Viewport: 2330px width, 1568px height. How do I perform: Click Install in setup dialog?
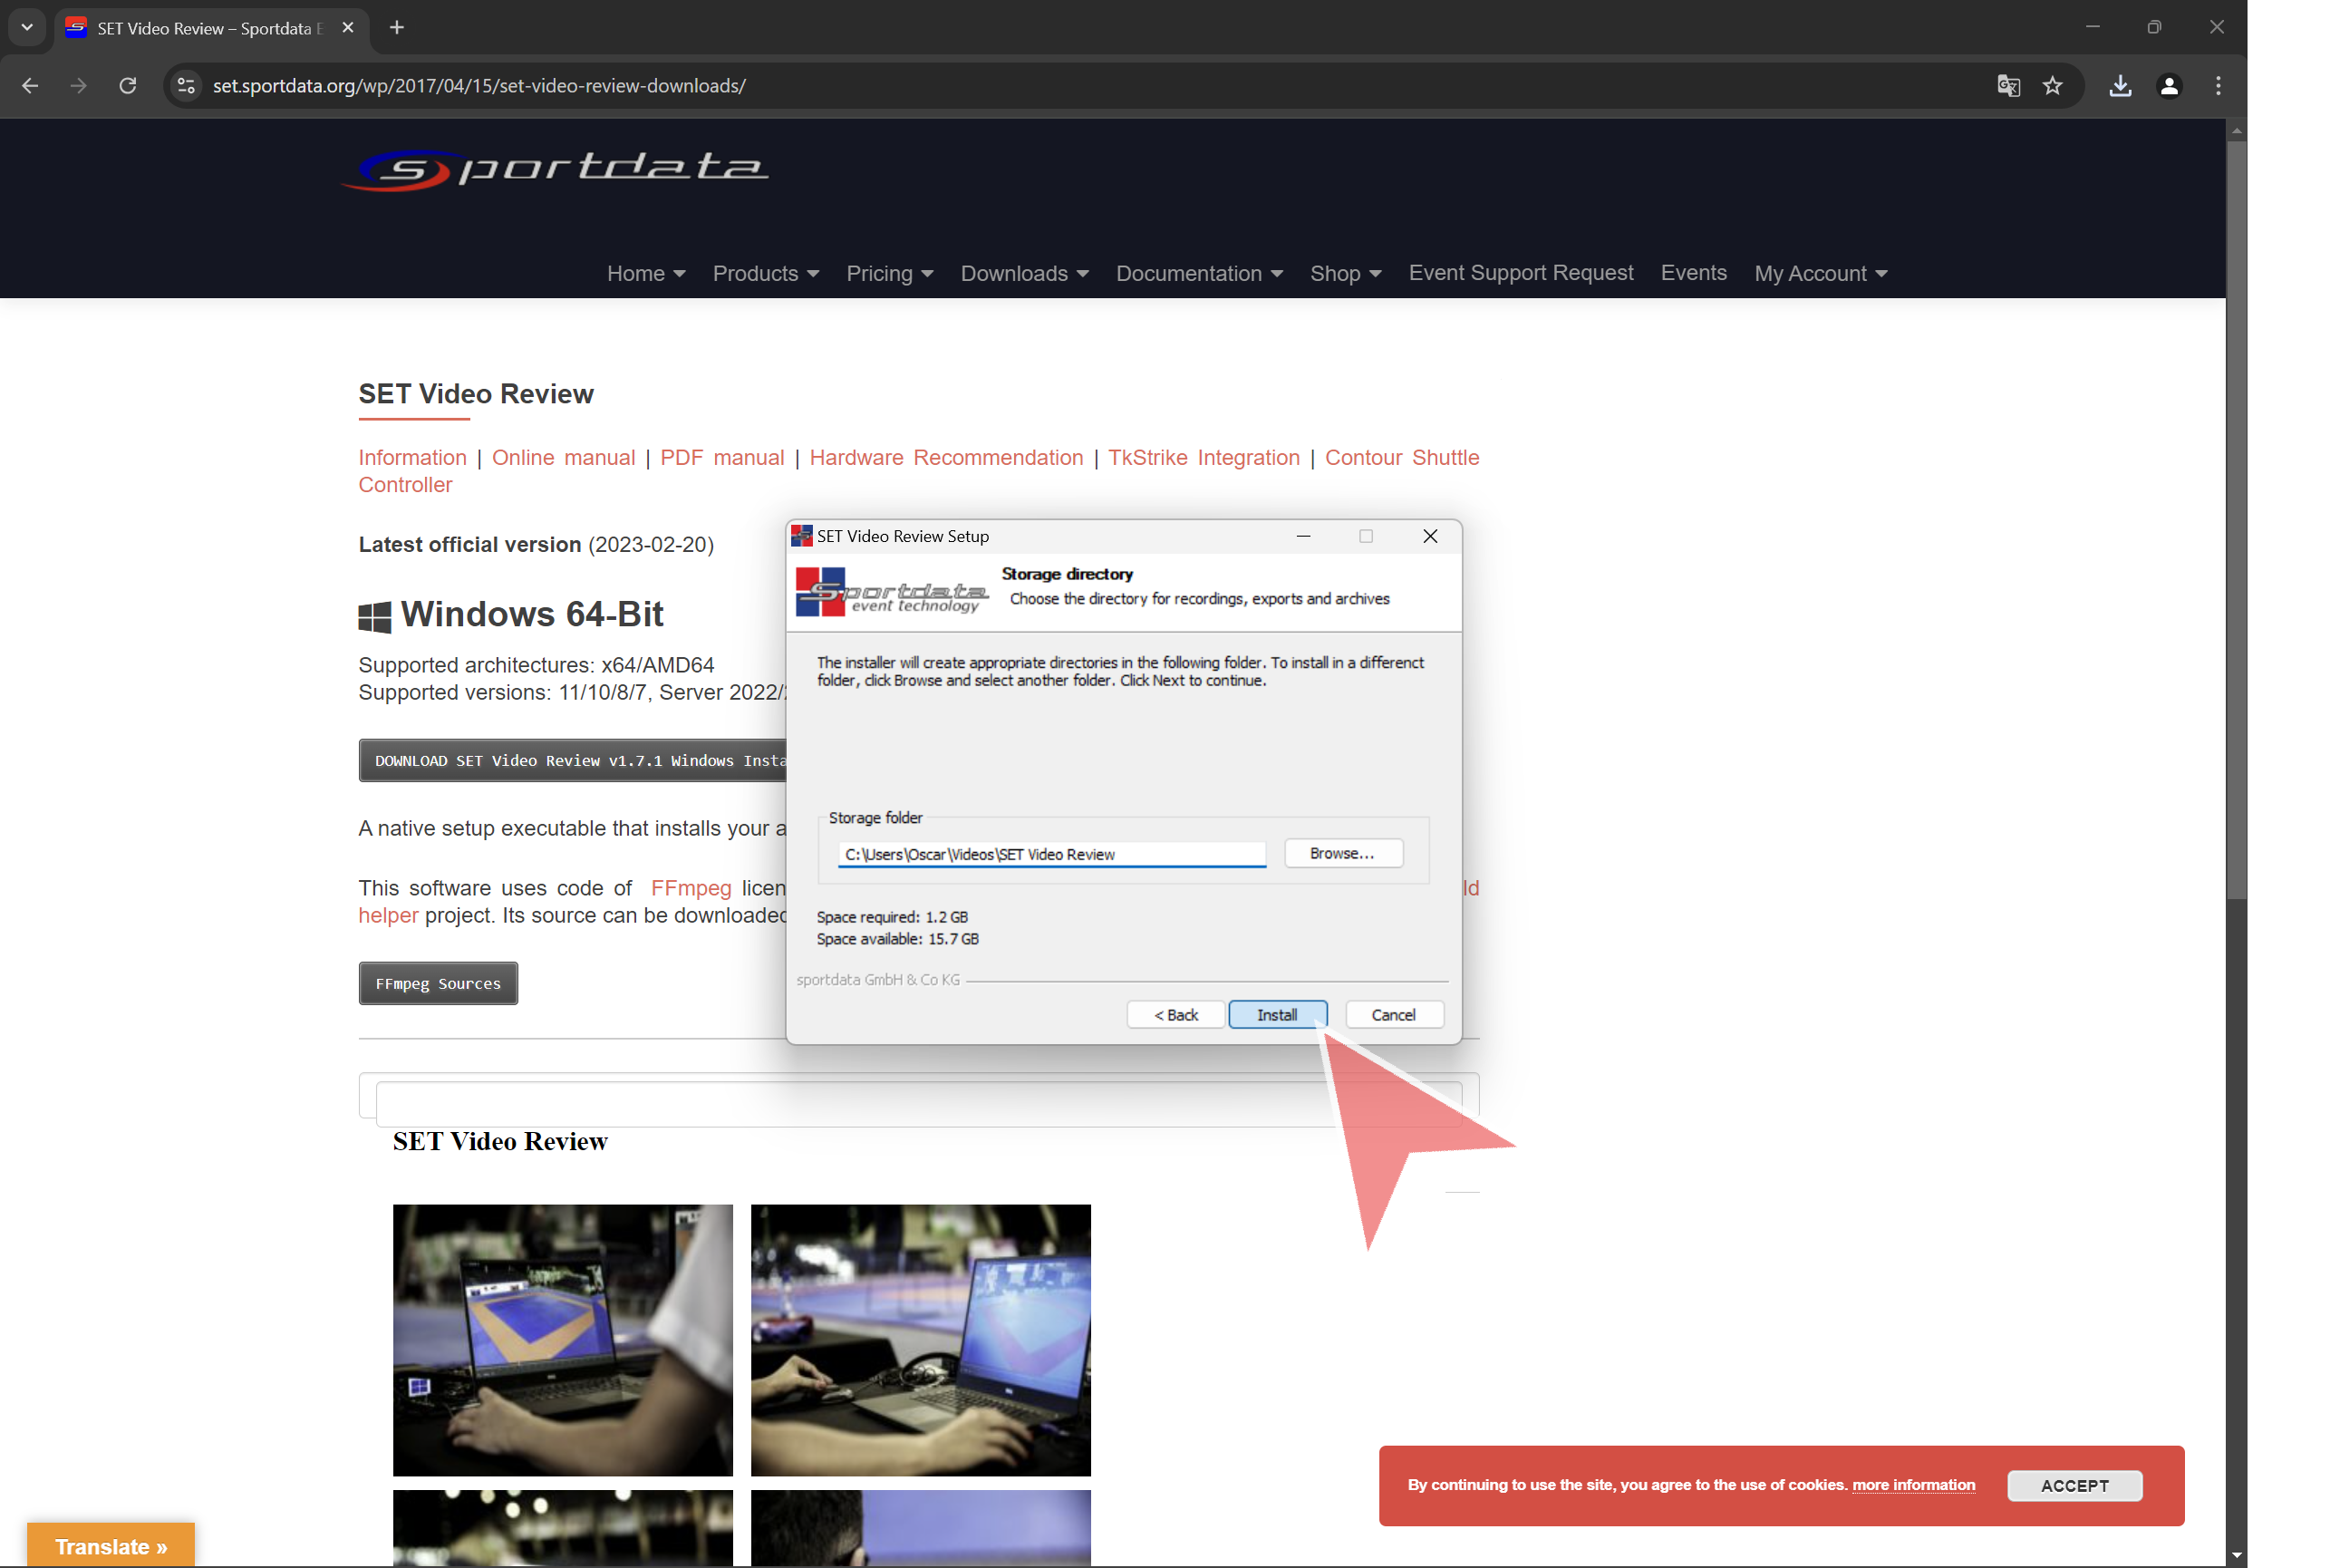pos(1276,1014)
